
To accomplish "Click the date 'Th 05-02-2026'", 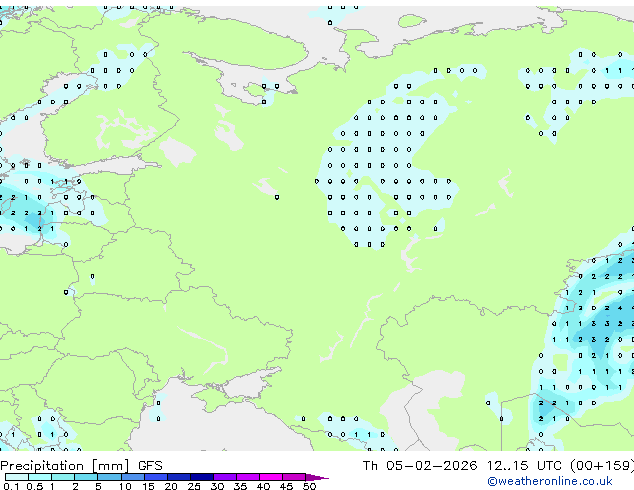I will click(x=420, y=466).
